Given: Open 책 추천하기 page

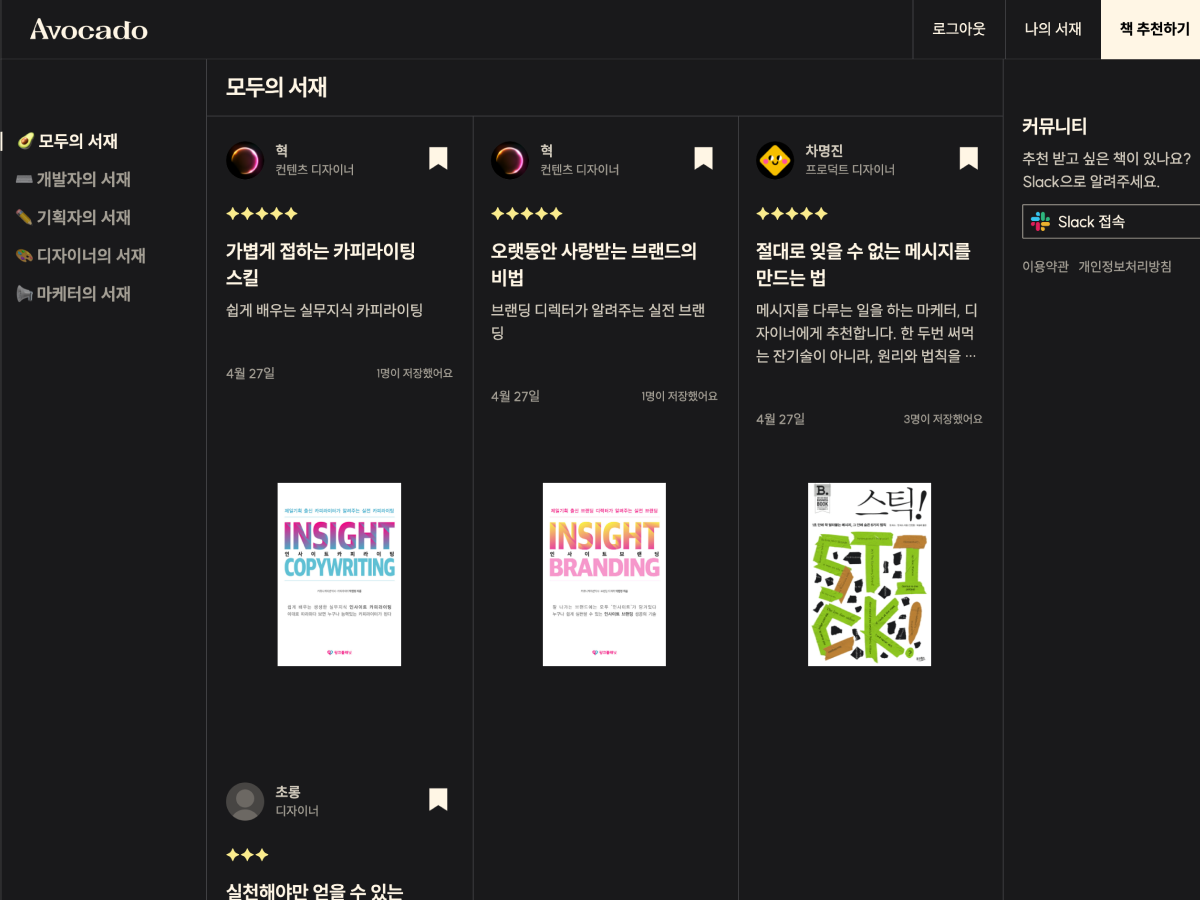Looking at the screenshot, I should pyautogui.click(x=1151, y=29).
